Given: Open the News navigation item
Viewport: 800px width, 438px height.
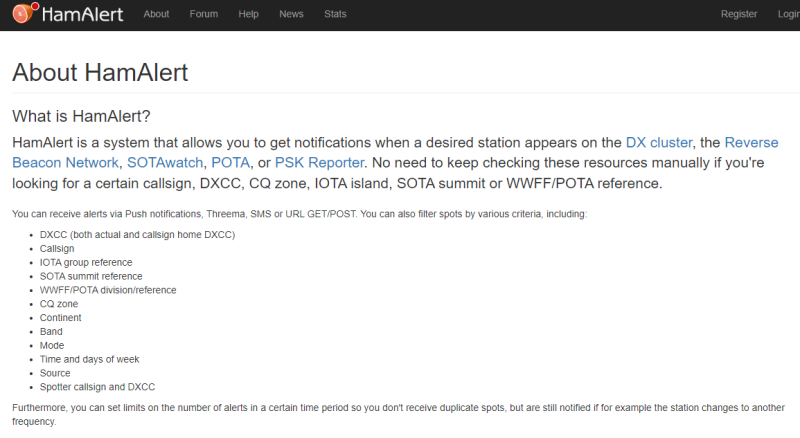Looking at the screenshot, I should coord(291,14).
